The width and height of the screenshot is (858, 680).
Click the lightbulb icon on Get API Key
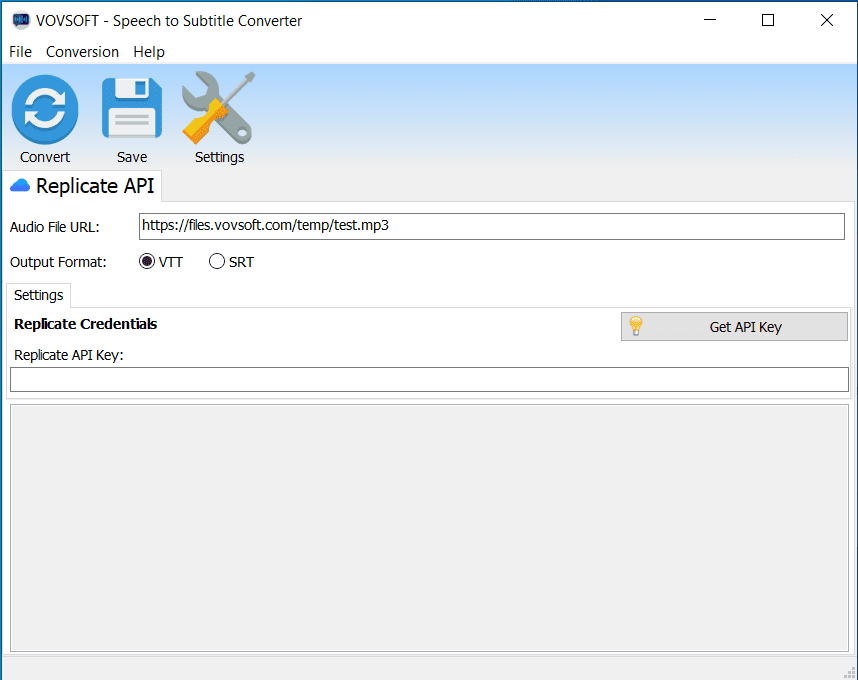coord(636,326)
